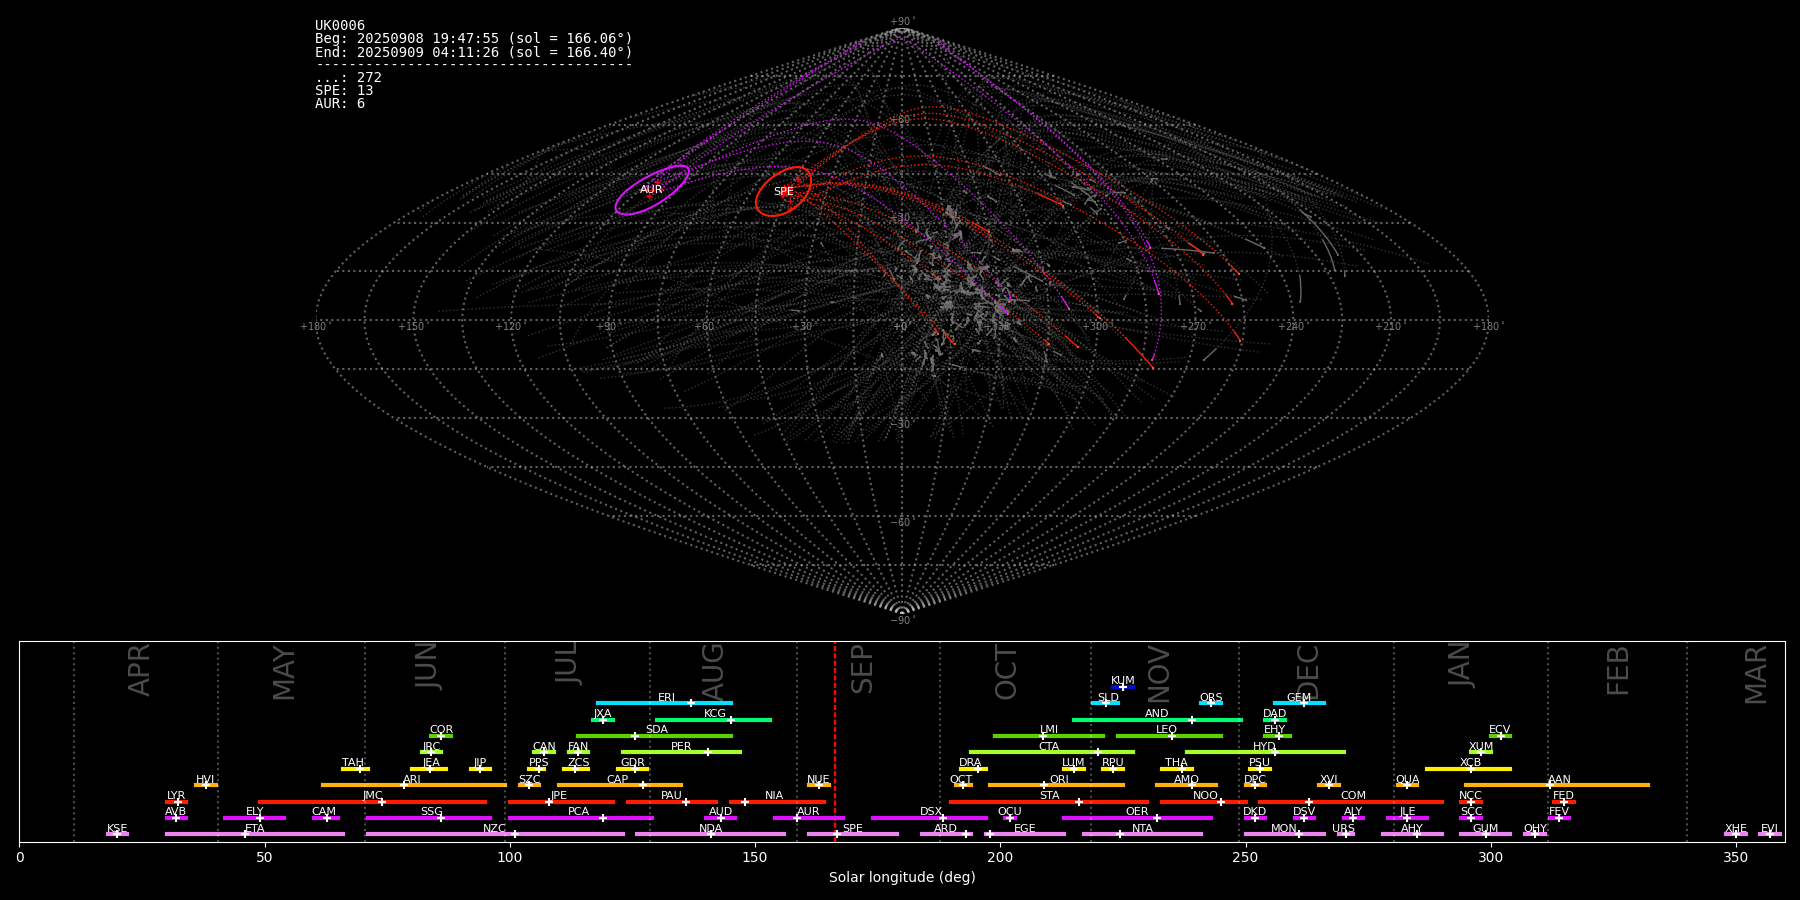Image resolution: width=1800 pixels, height=900 pixels.
Task: Select the NDA shower bar
Action: click(x=710, y=834)
